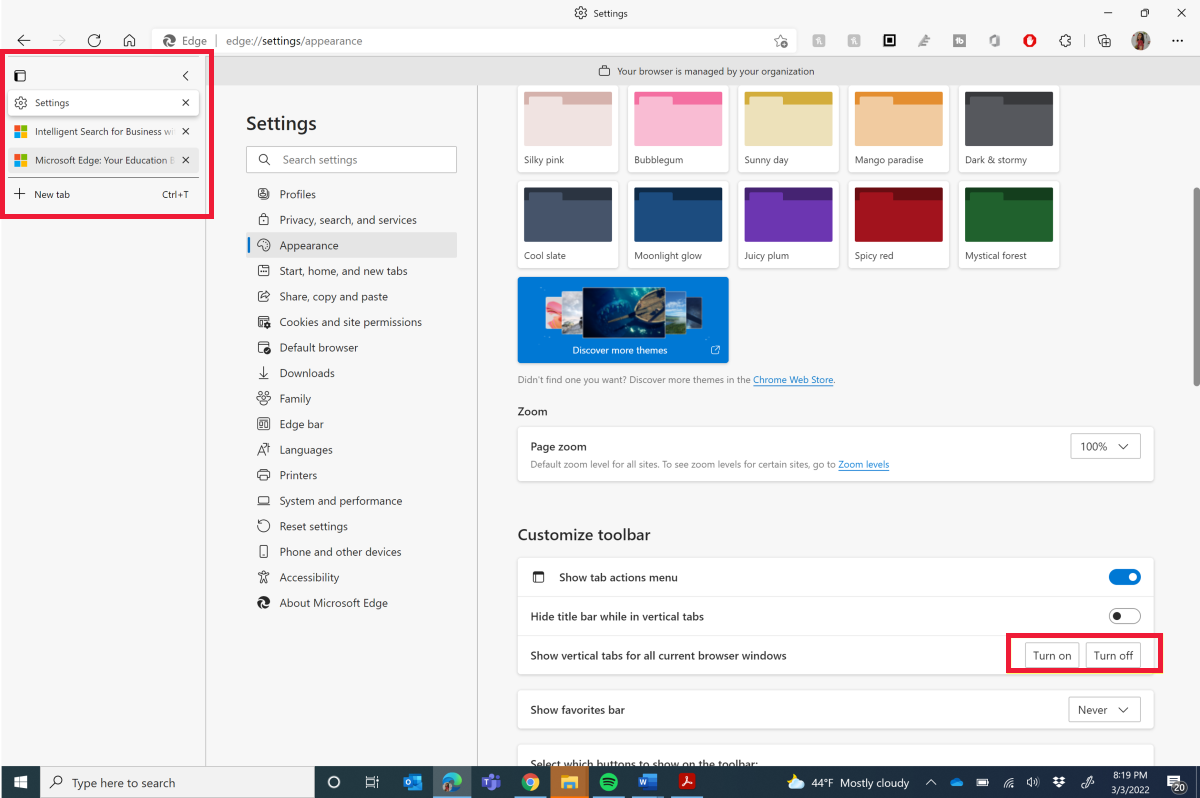
Task: Switch to the Intelligent Search for Business tab
Action: pyautogui.click(x=100, y=131)
